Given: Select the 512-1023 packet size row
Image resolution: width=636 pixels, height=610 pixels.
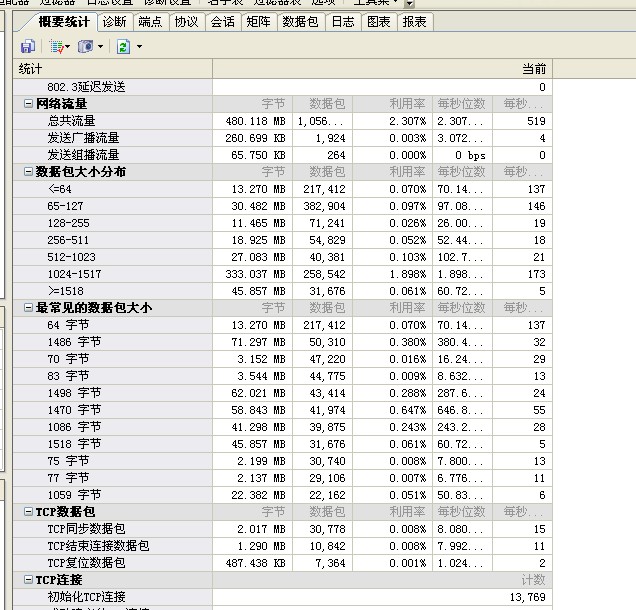Looking at the screenshot, I should pyautogui.click(x=282, y=257).
